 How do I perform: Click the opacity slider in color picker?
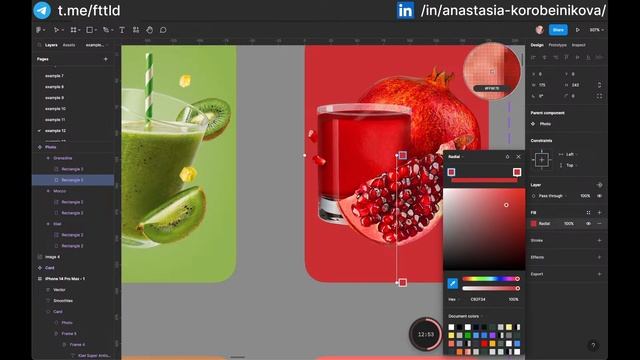coord(490,288)
